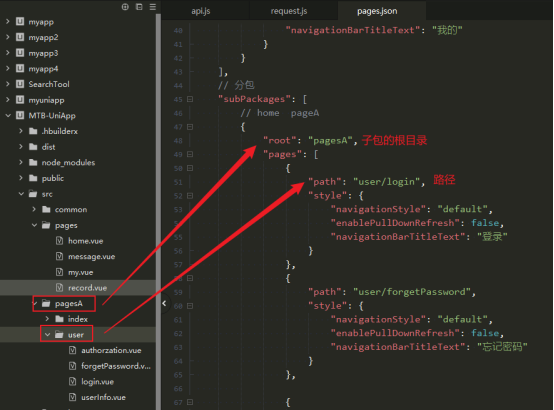The height and width of the screenshot is (410, 554).
Task: Fold the pages array at line 49
Action: point(190,154)
